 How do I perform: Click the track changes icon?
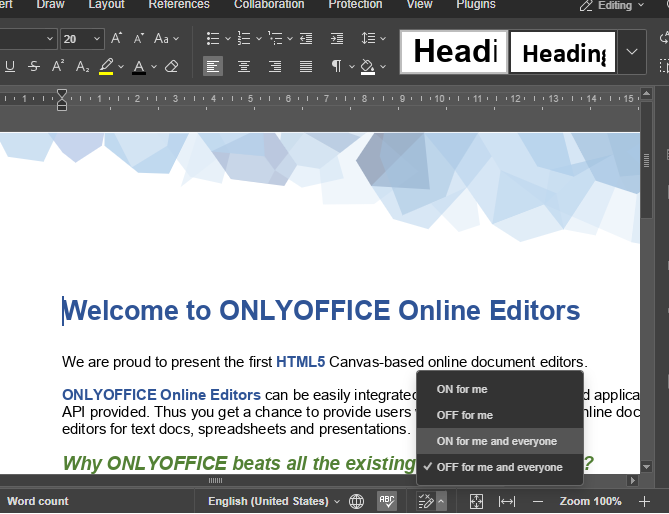click(425, 501)
